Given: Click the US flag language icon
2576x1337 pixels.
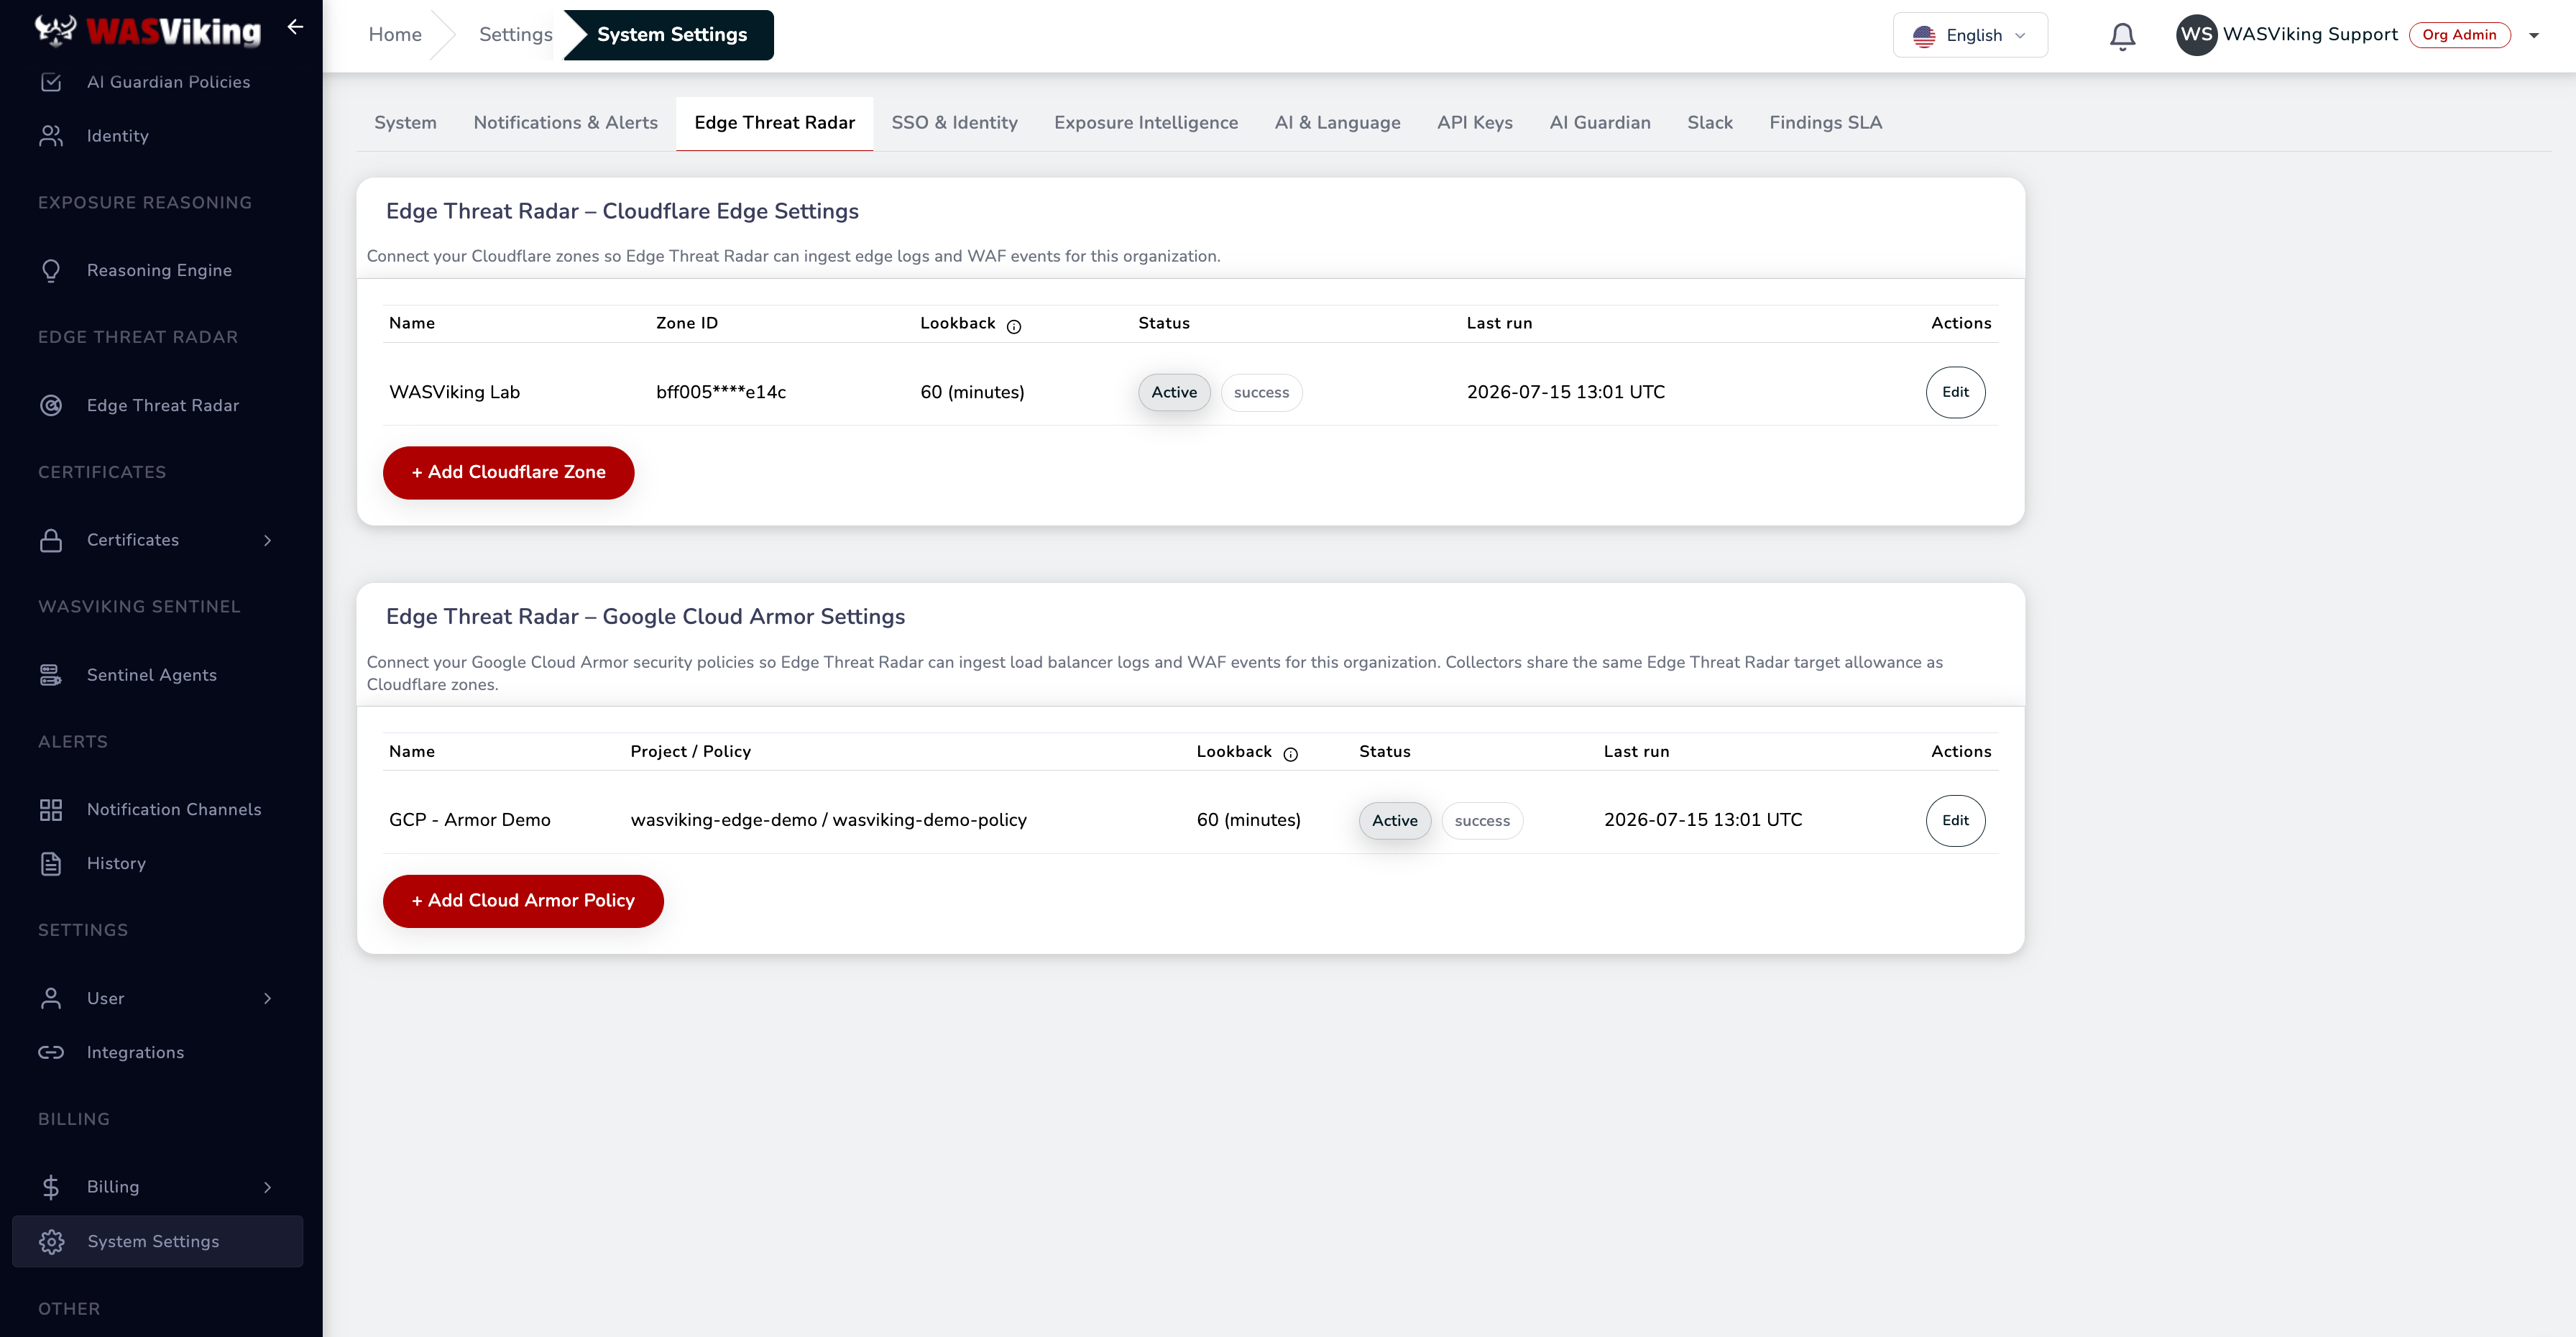Looking at the screenshot, I should [1924, 36].
